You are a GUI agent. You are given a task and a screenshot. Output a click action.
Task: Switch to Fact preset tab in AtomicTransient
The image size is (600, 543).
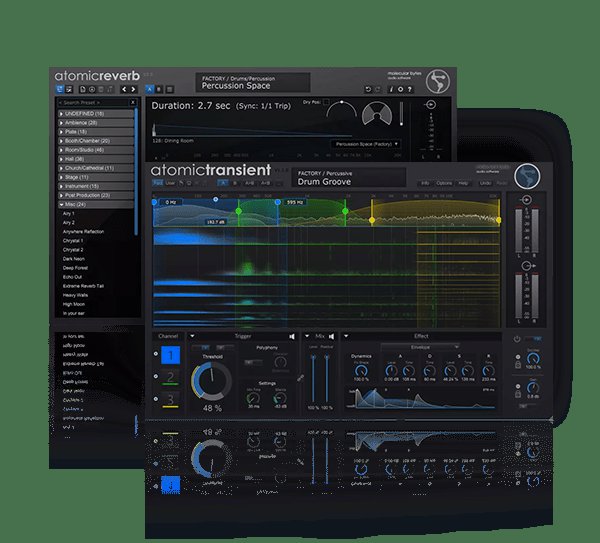(x=157, y=183)
